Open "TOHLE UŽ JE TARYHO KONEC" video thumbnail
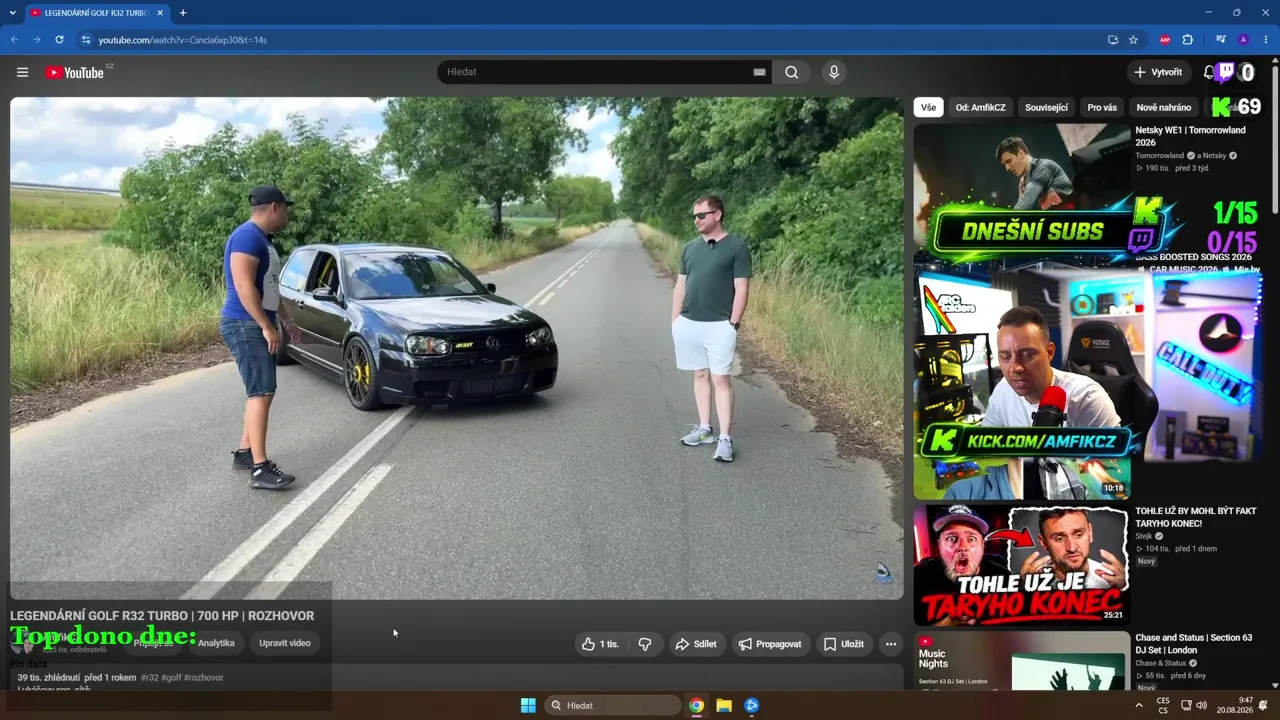This screenshot has height=720, width=1280. coord(1021,565)
